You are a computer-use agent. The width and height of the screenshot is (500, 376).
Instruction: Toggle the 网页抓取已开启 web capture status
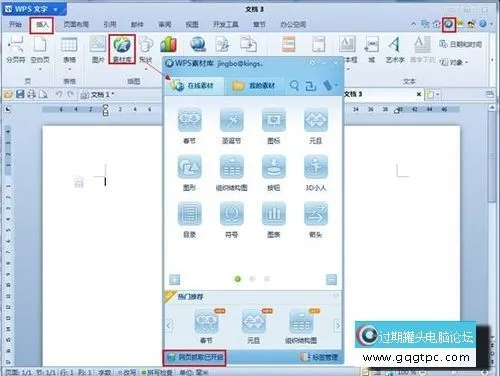(195, 358)
